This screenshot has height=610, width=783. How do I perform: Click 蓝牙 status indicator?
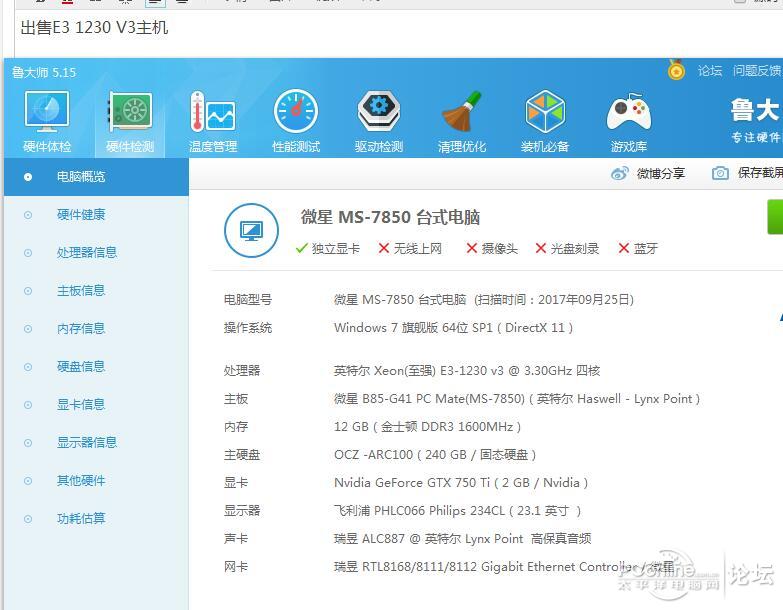point(638,248)
